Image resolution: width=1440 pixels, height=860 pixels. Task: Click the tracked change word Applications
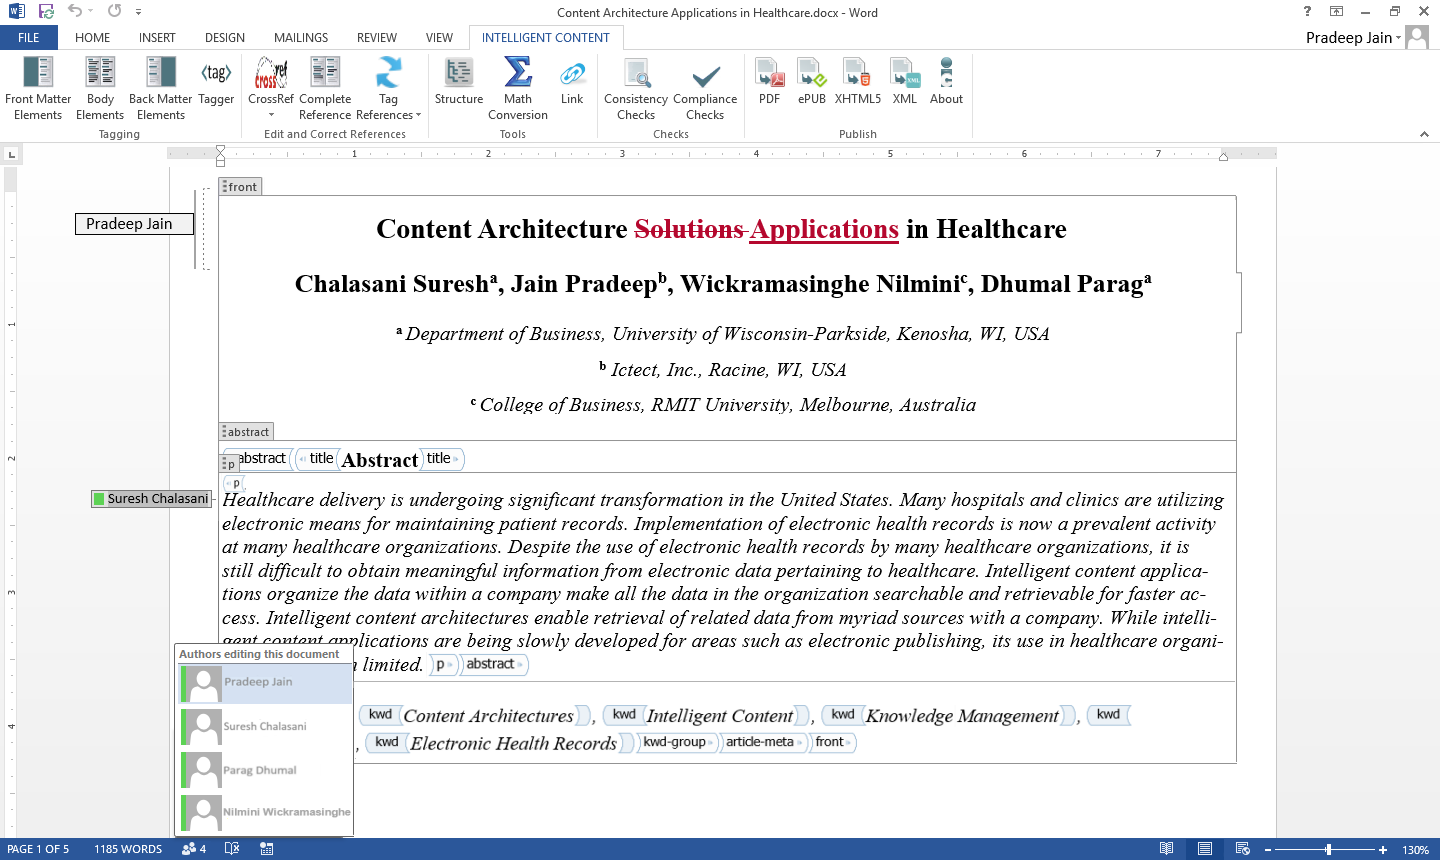[824, 229]
